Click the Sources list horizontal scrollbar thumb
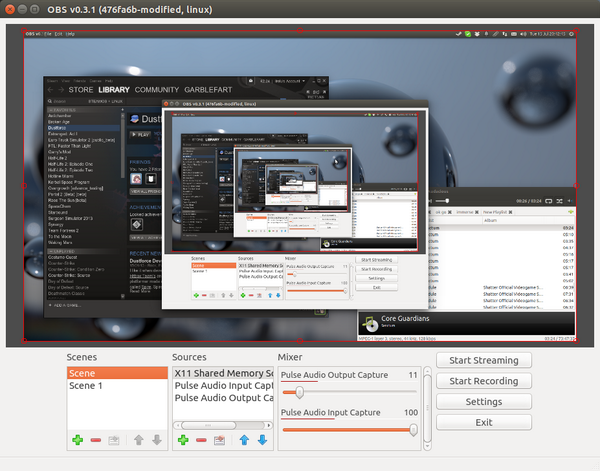 [x=209, y=425]
